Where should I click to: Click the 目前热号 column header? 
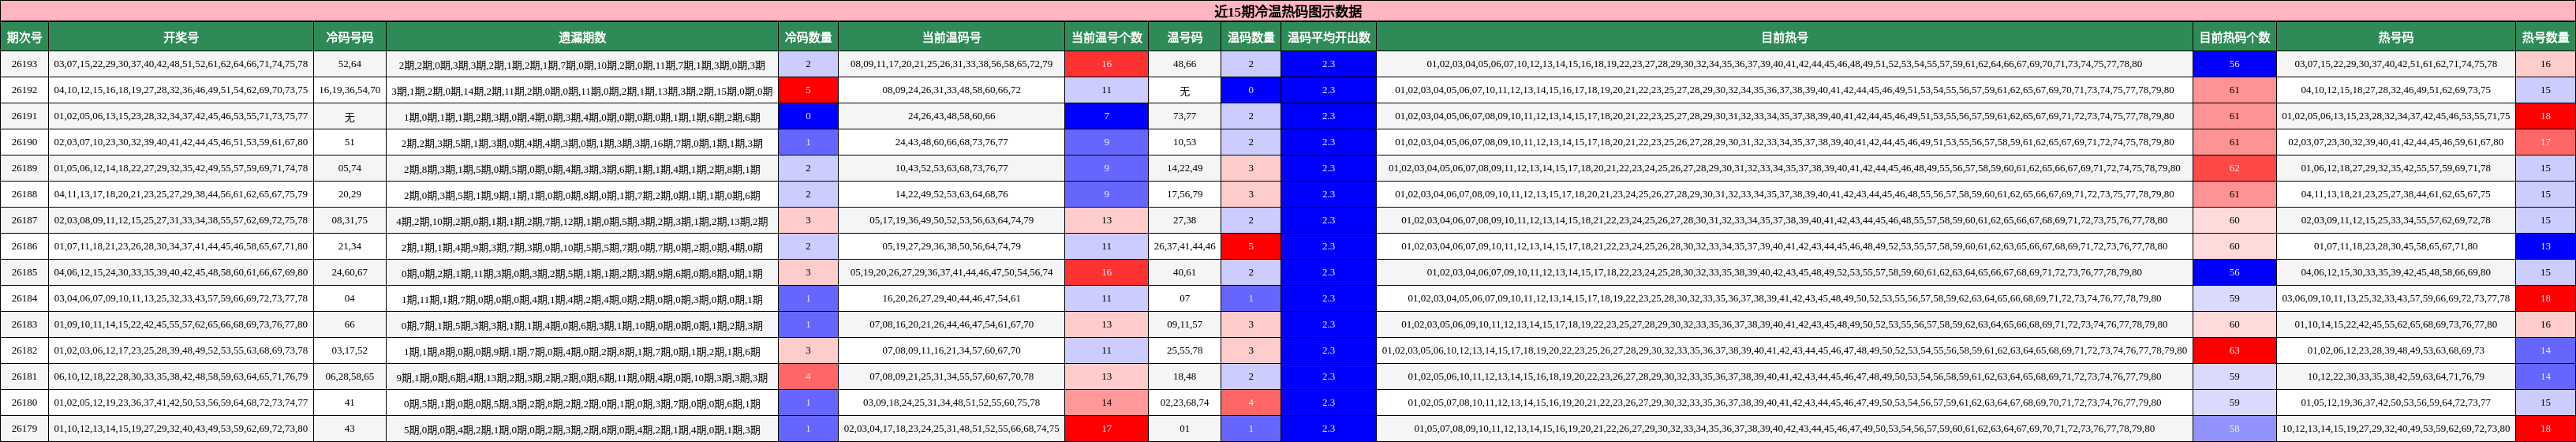pyautogui.click(x=1784, y=37)
